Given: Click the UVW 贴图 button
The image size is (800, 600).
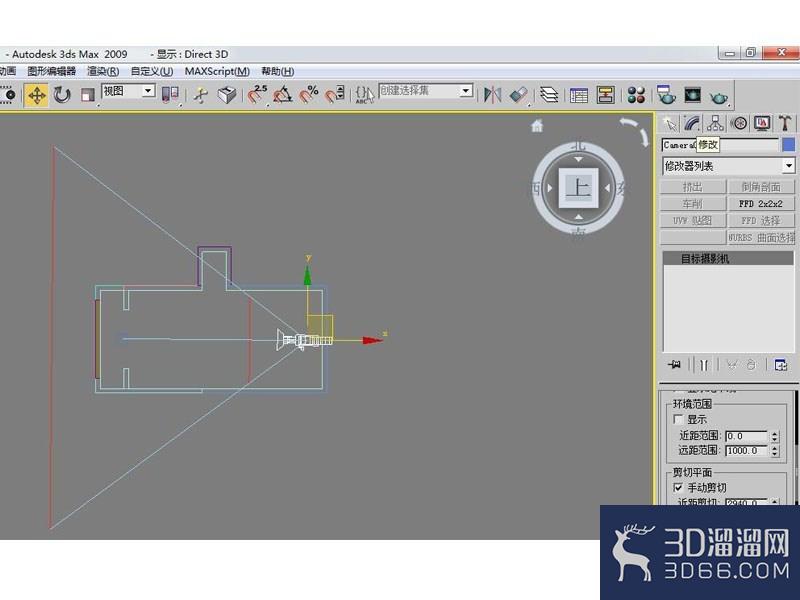Looking at the screenshot, I should 693,220.
